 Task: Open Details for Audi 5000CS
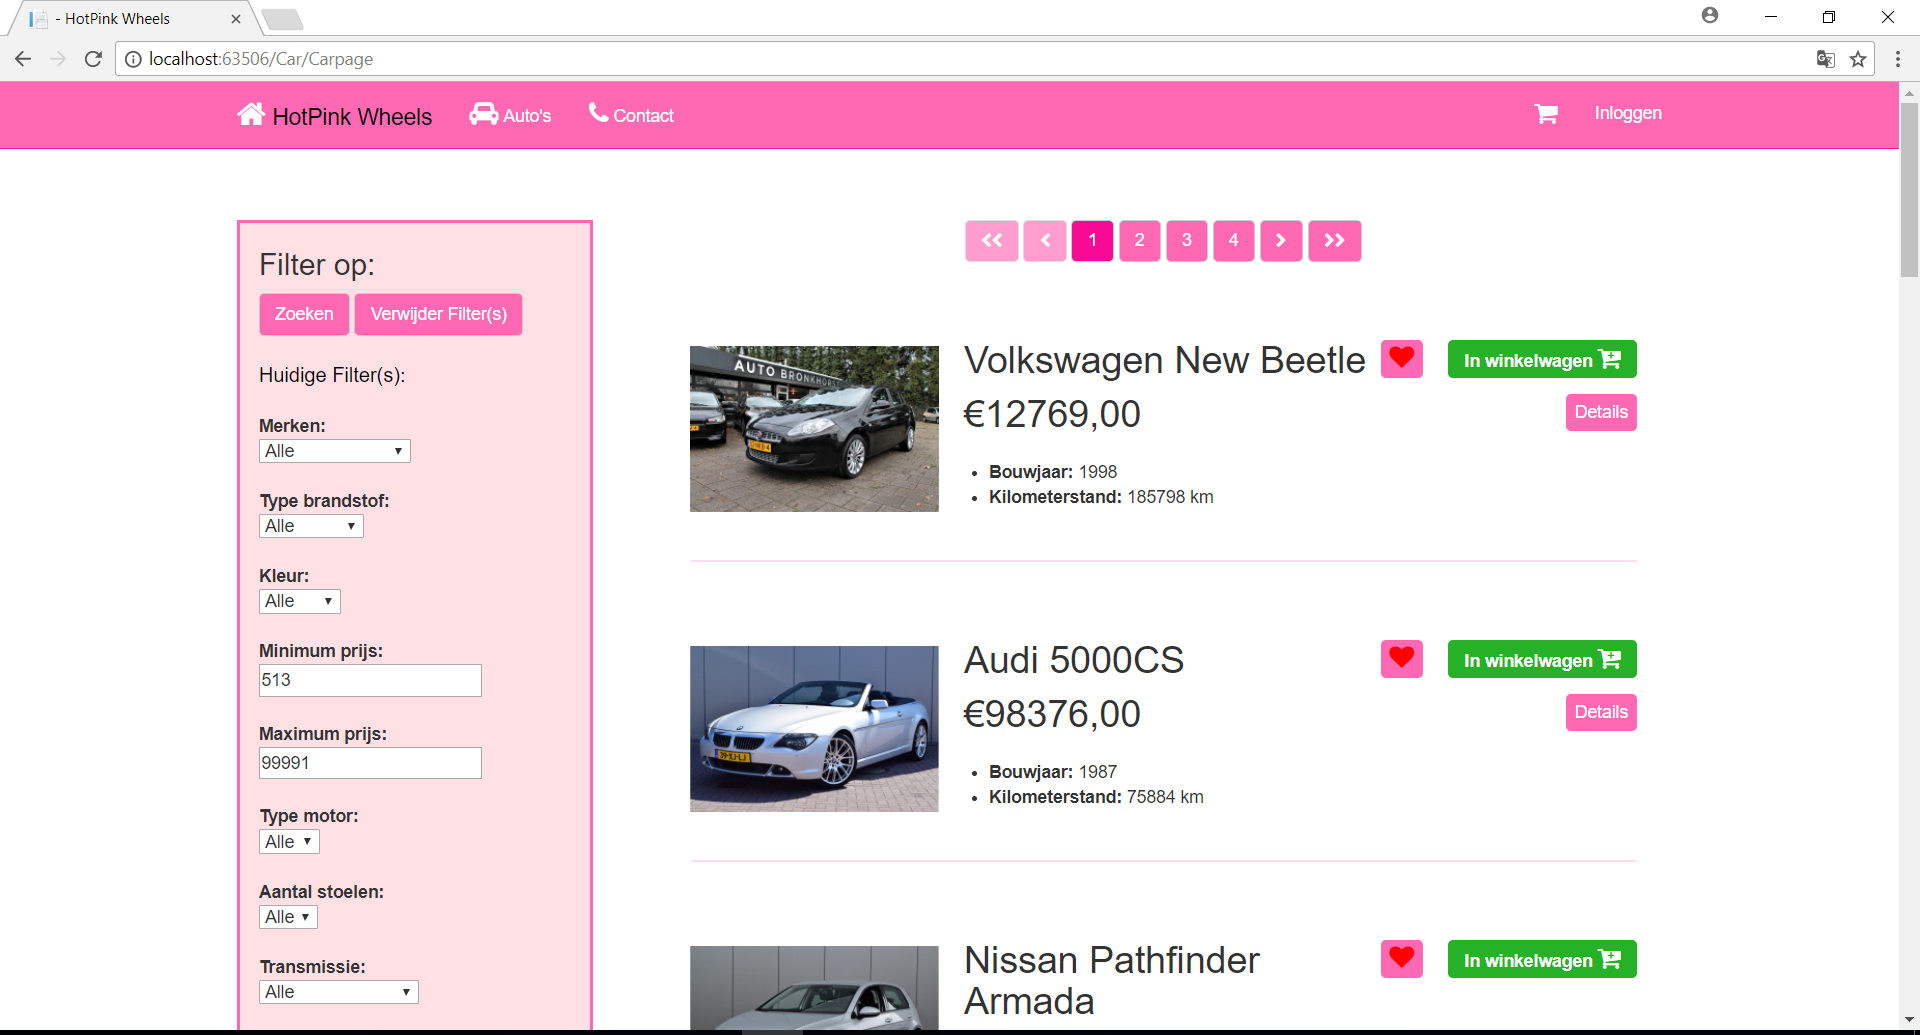1601,712
